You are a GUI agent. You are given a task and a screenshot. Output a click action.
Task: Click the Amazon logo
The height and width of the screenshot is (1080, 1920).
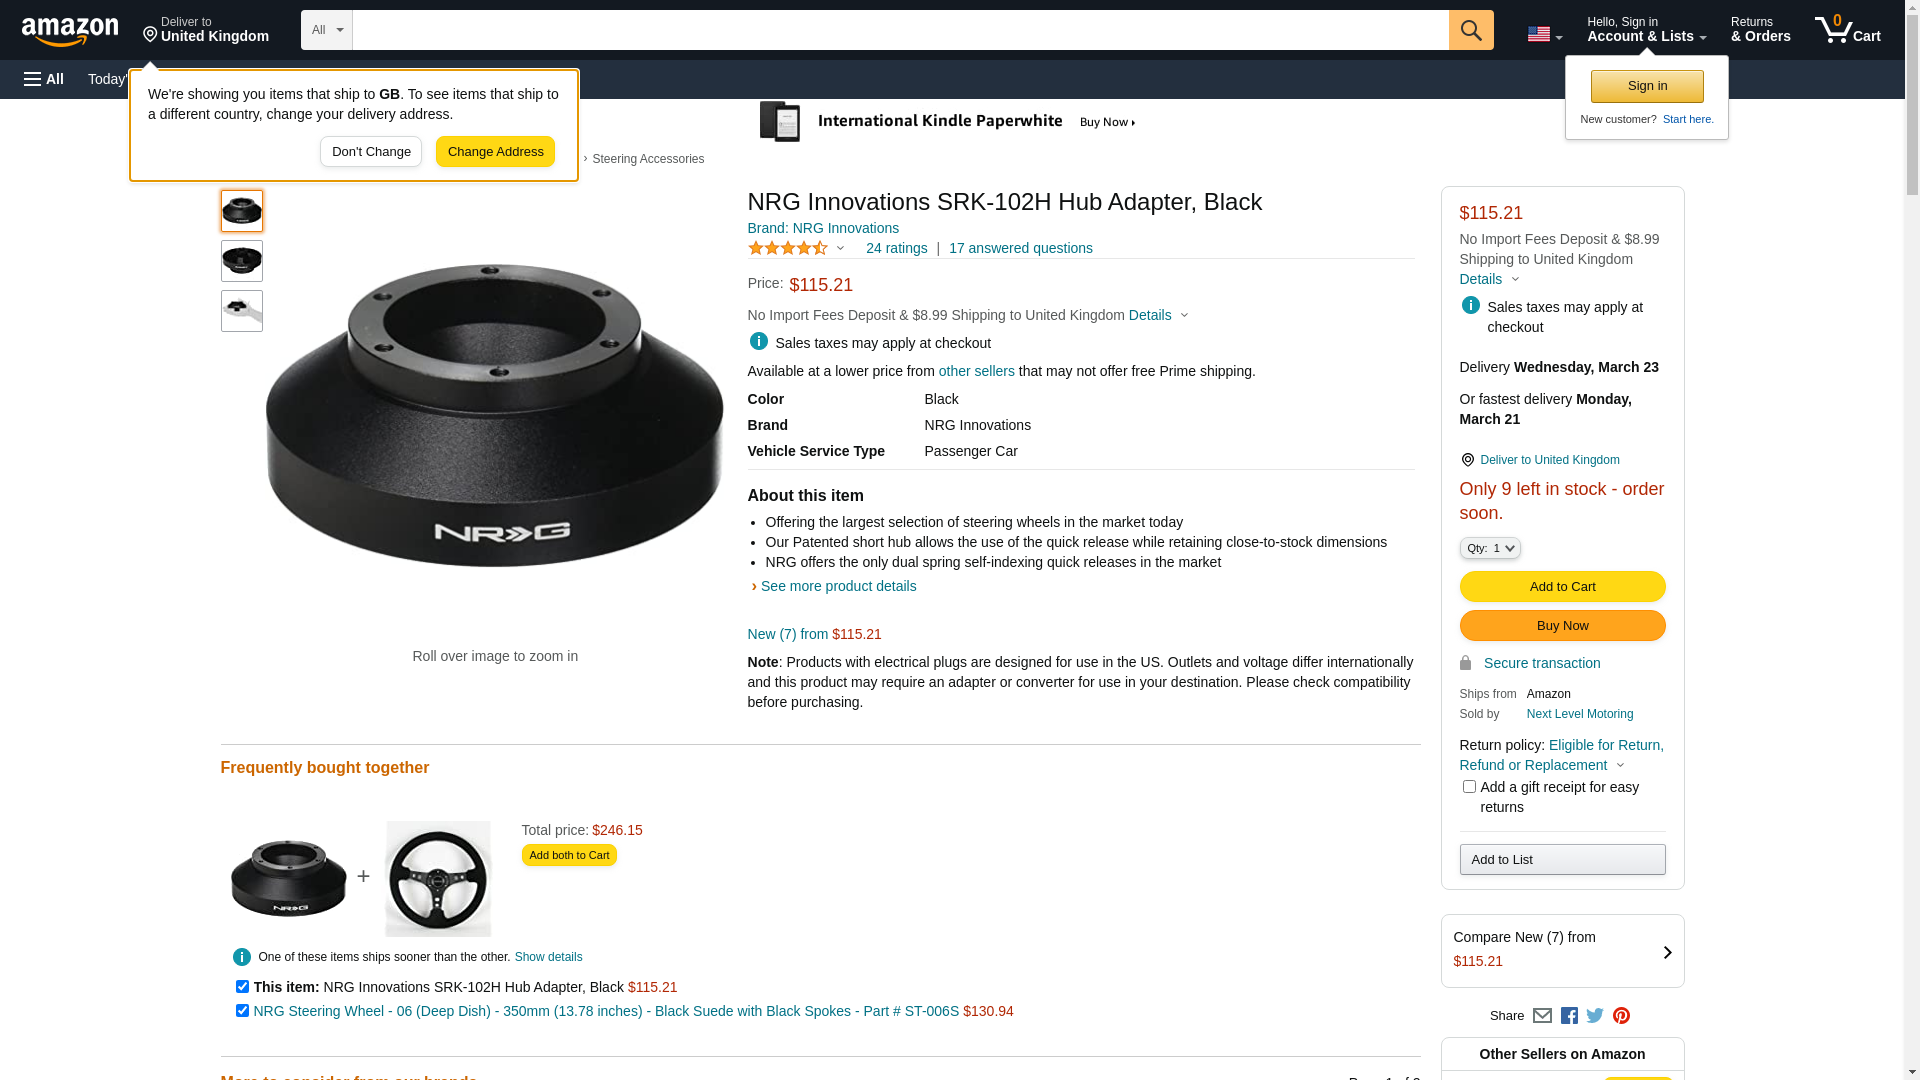[70, 31]
